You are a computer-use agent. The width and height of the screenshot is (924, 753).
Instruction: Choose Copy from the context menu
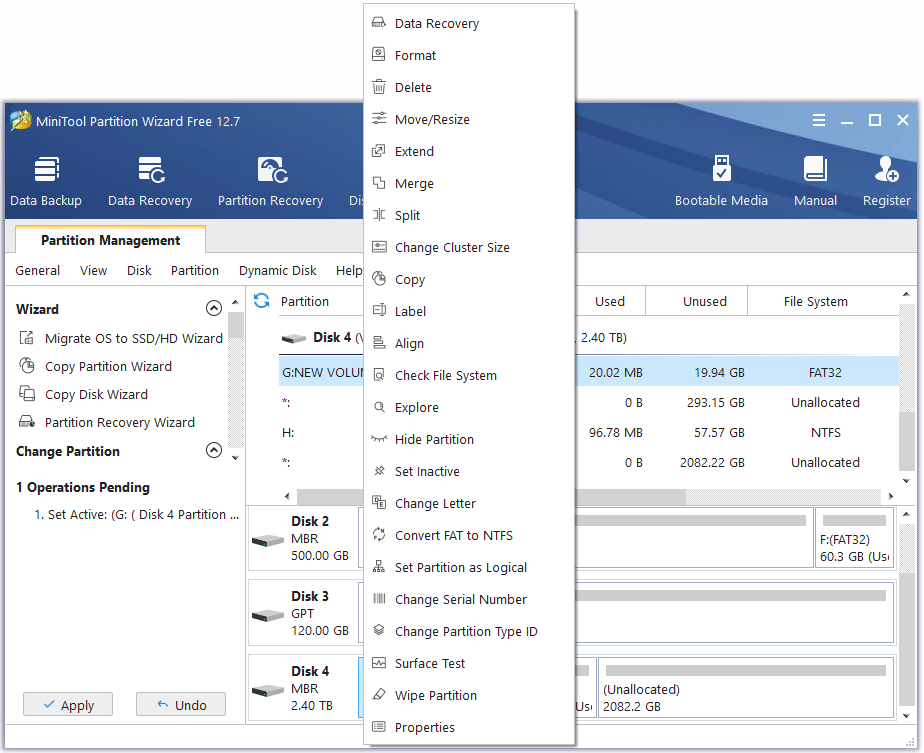tap(469, 279)
